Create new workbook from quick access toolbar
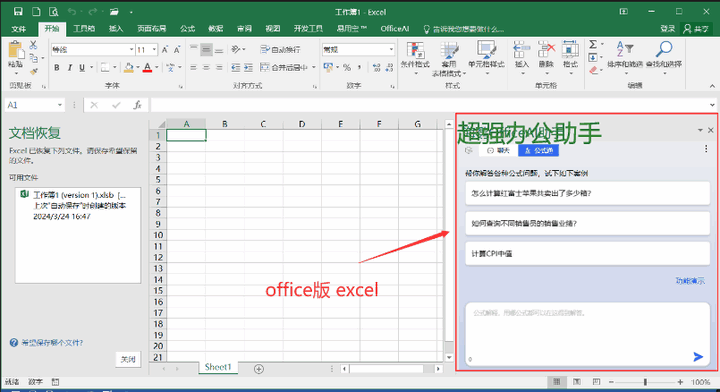This screenshot has width=720, height=392. pyautogui.click(x=36, y=11)
